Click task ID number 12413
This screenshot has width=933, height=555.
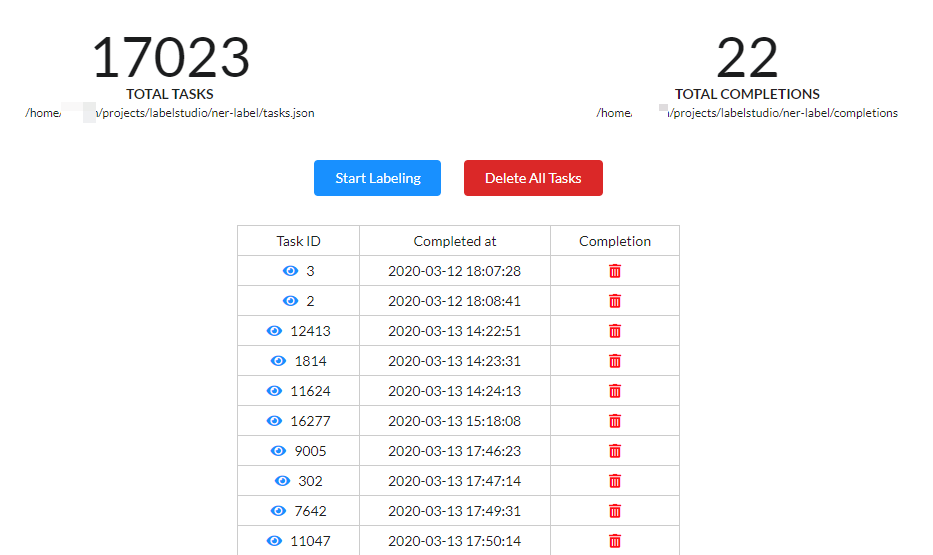pyautogui.click(x=310, y=331)
